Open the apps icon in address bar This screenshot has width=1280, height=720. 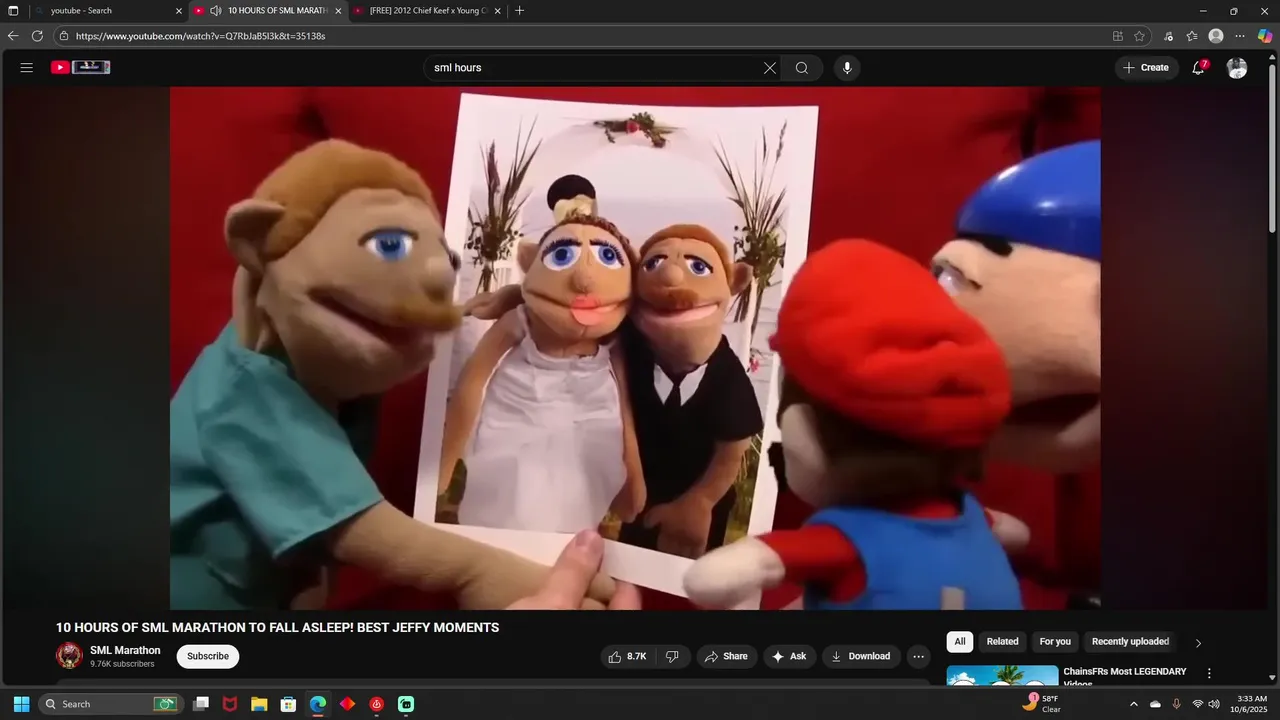tap(1118, 36)
